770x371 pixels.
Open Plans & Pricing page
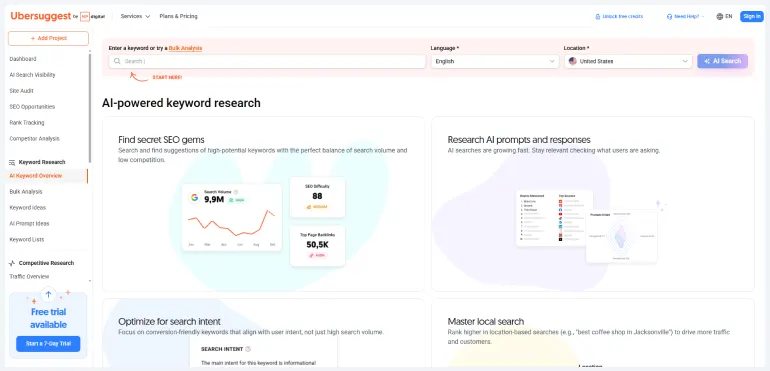pos(178,16)
